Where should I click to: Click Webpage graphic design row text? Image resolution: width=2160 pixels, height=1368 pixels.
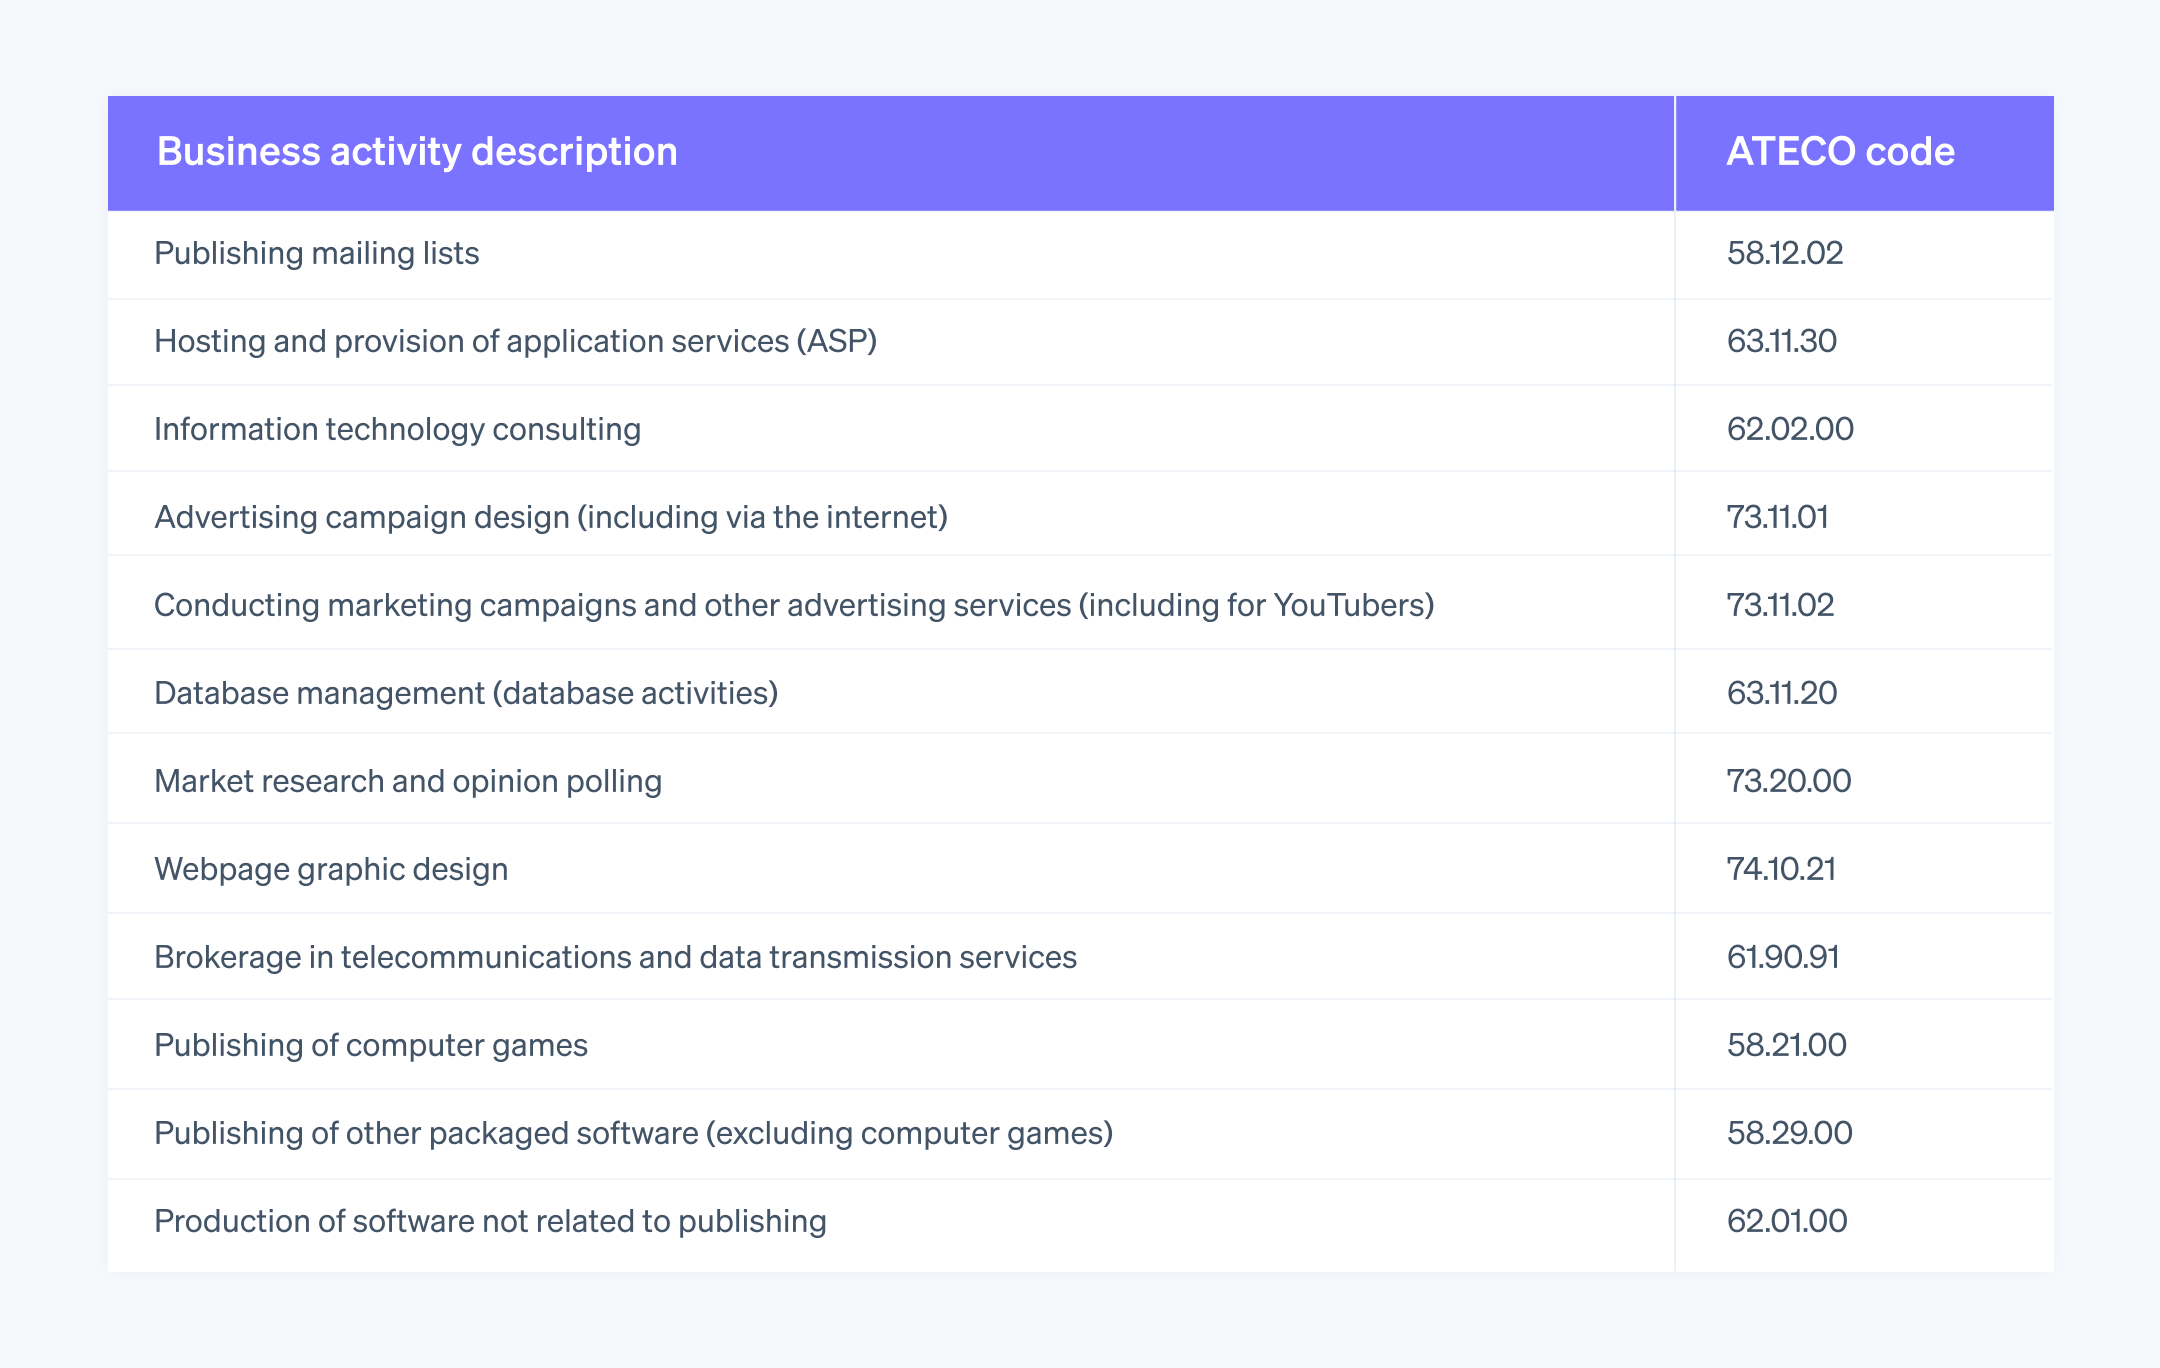point(331,869)
